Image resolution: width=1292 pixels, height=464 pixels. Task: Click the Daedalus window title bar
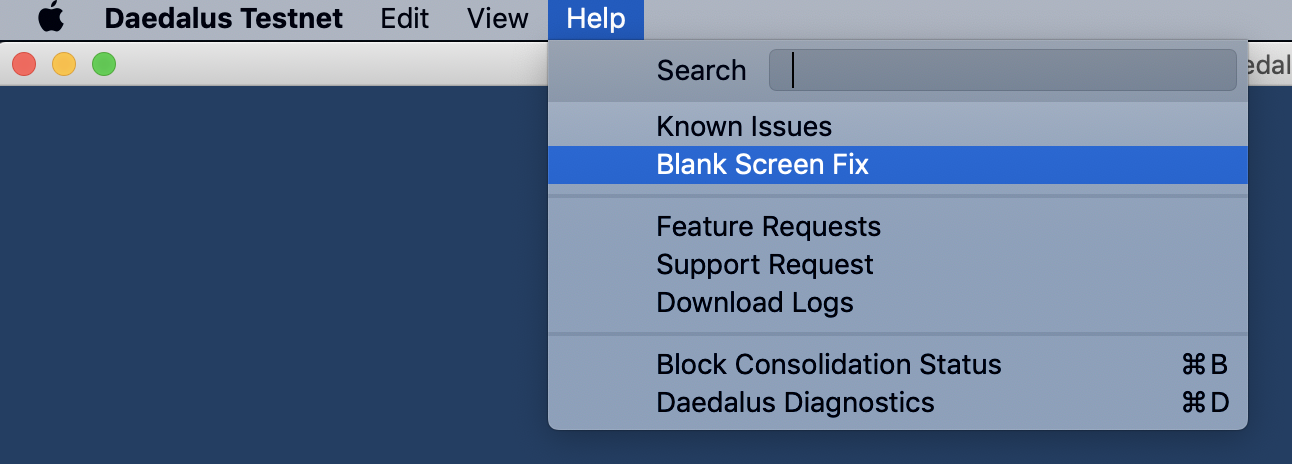(330, 65)
